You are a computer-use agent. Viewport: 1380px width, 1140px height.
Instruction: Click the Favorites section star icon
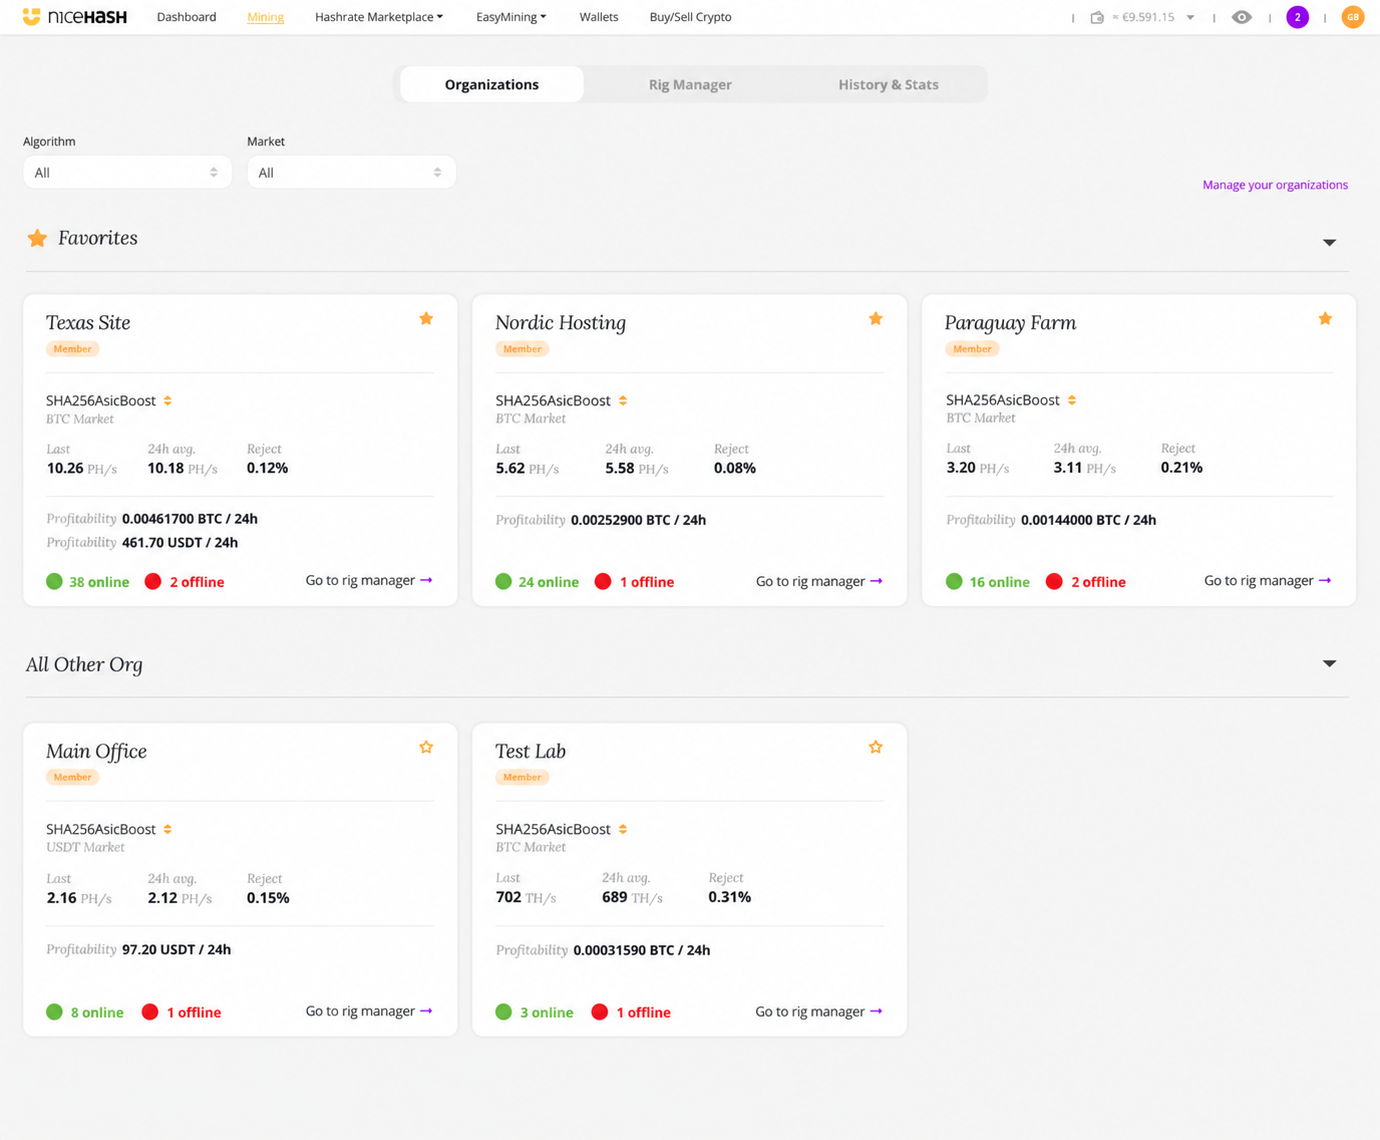tap(37, 238)
